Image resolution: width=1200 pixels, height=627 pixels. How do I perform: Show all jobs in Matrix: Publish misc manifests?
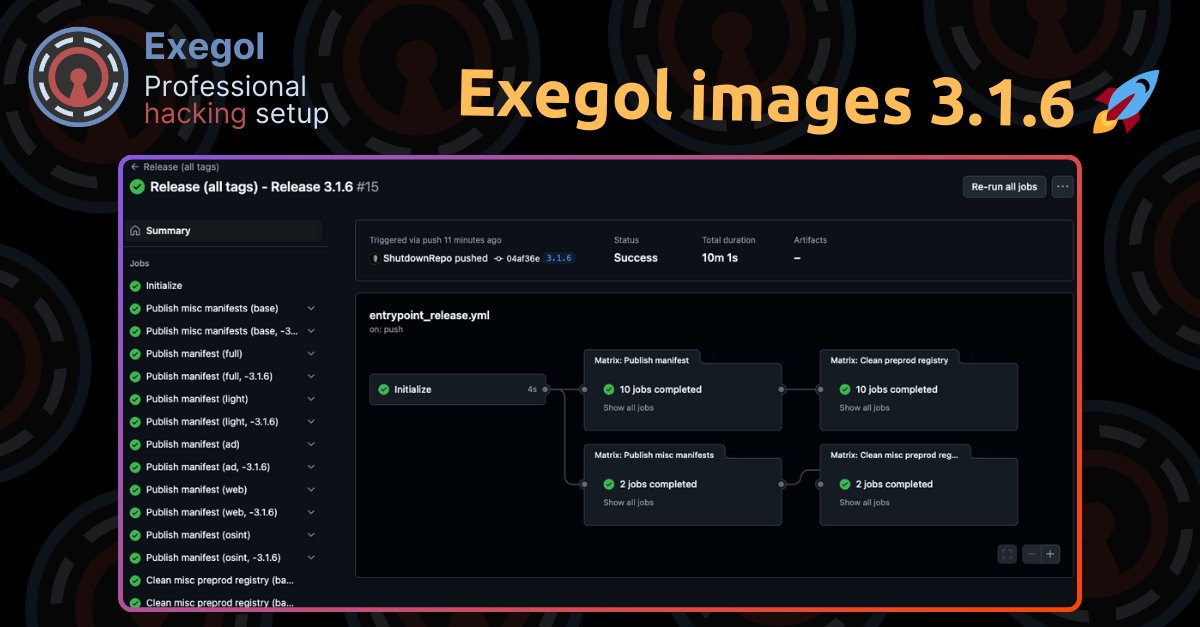[x=628, y=503]
